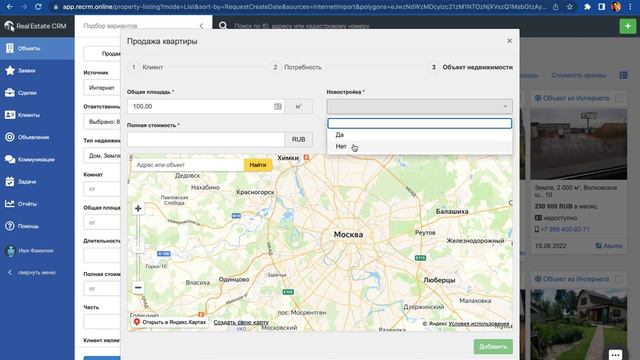Click the full cost input field
640x360 pixels.
[206, 139]
